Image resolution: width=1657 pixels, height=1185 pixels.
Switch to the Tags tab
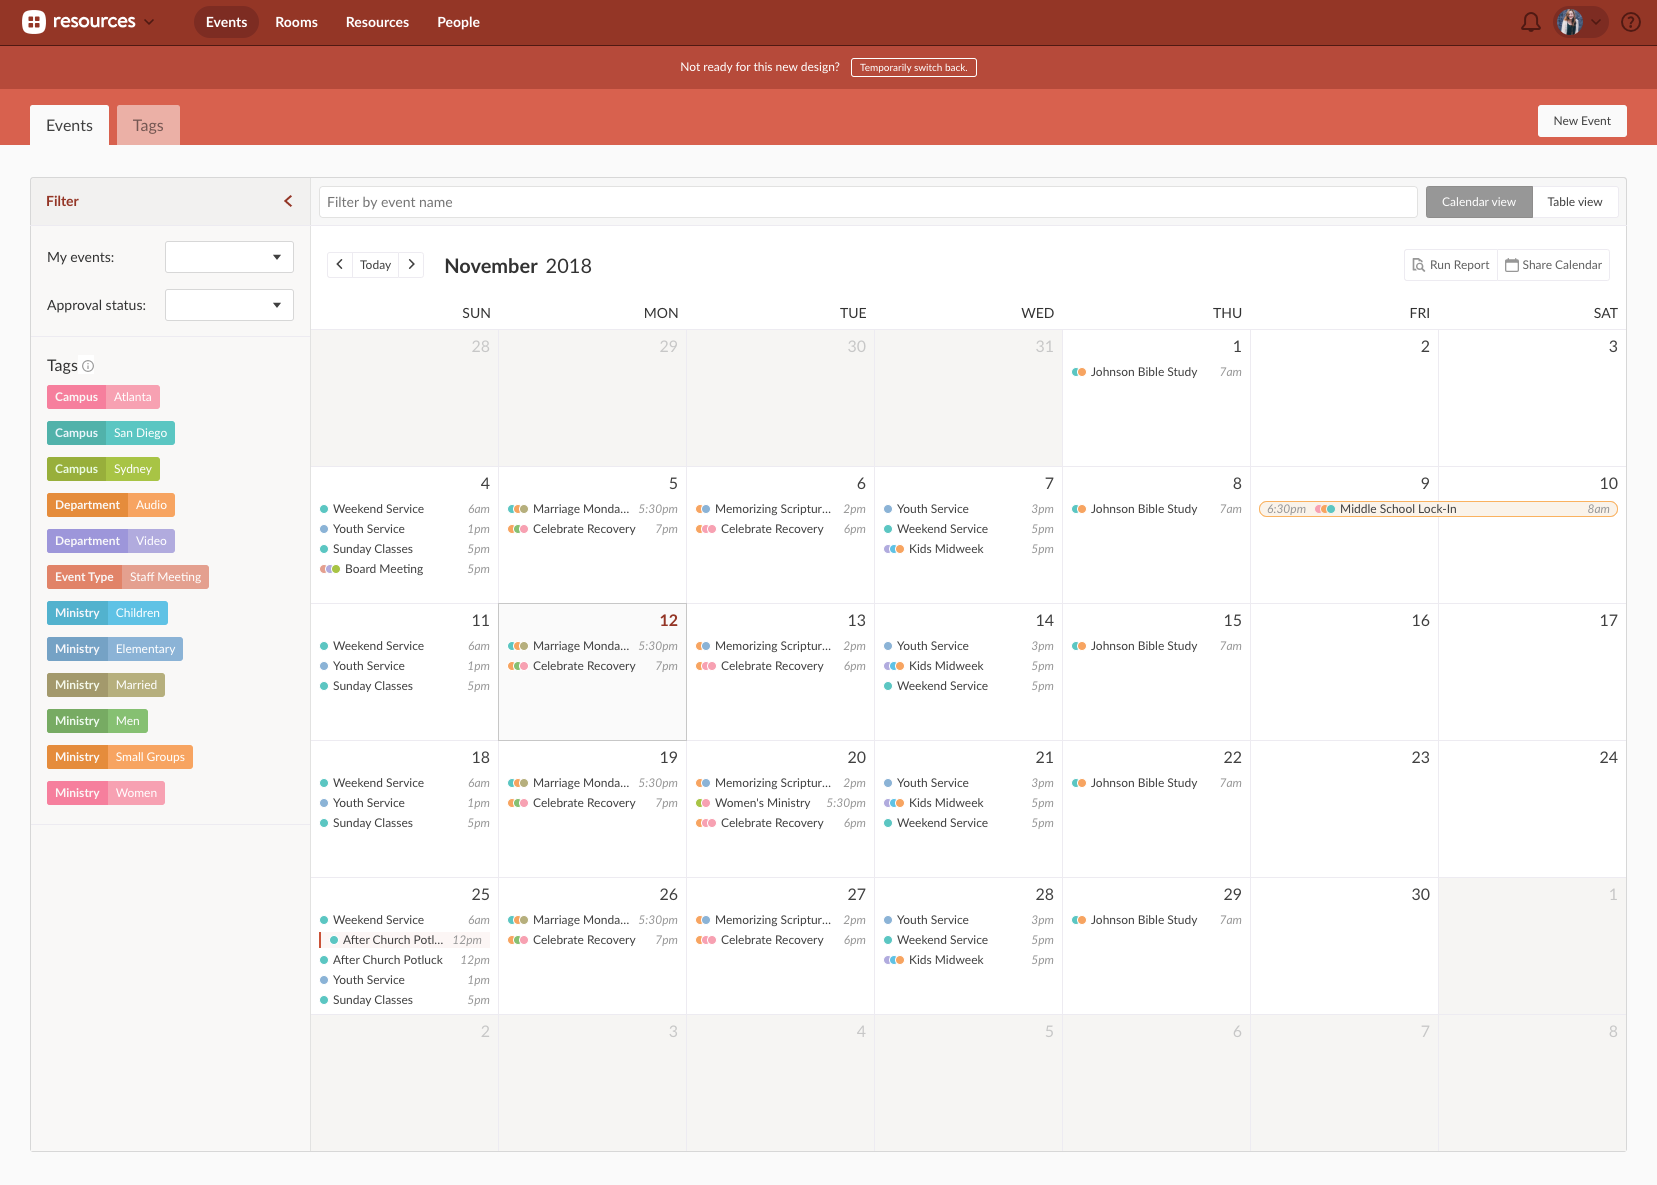(x=148, y=125)
